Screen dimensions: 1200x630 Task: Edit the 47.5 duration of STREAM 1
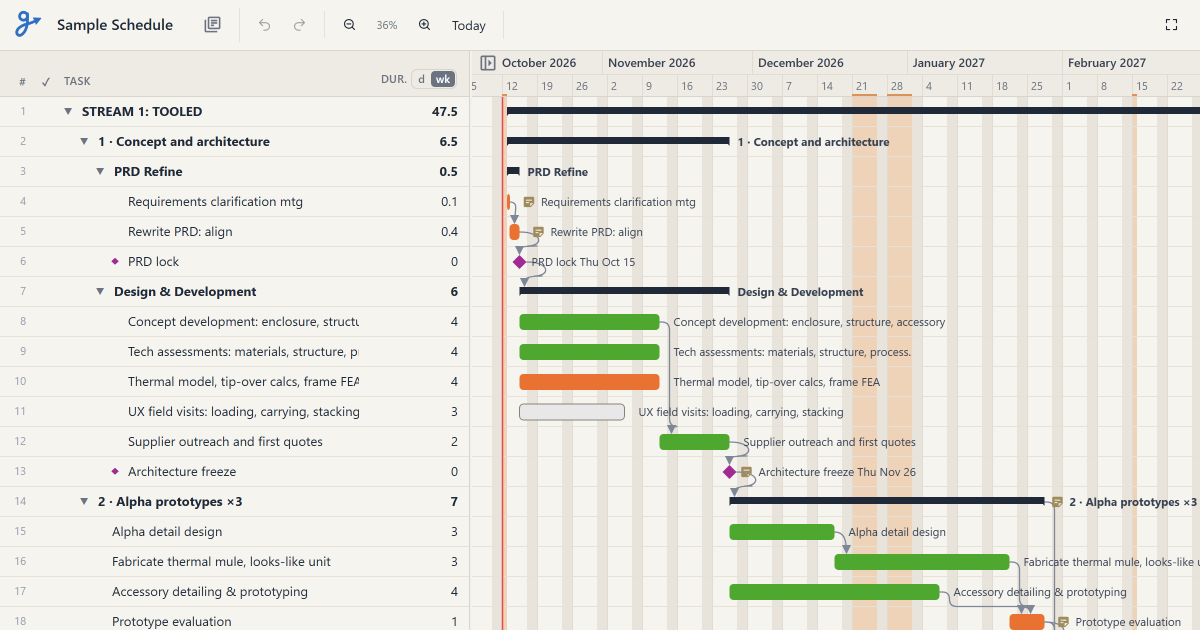coord(445,112)
